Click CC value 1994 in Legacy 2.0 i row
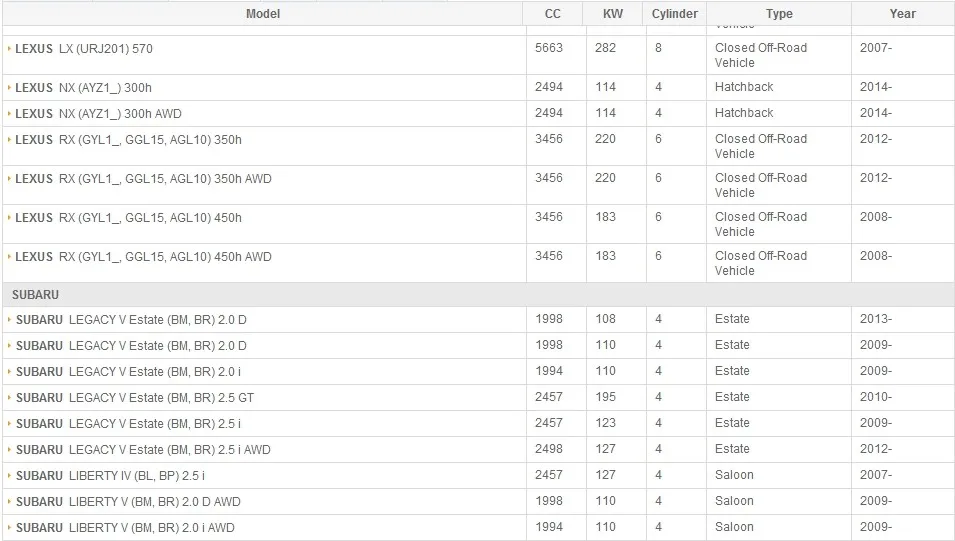The image size is (955, 541). 549,370
